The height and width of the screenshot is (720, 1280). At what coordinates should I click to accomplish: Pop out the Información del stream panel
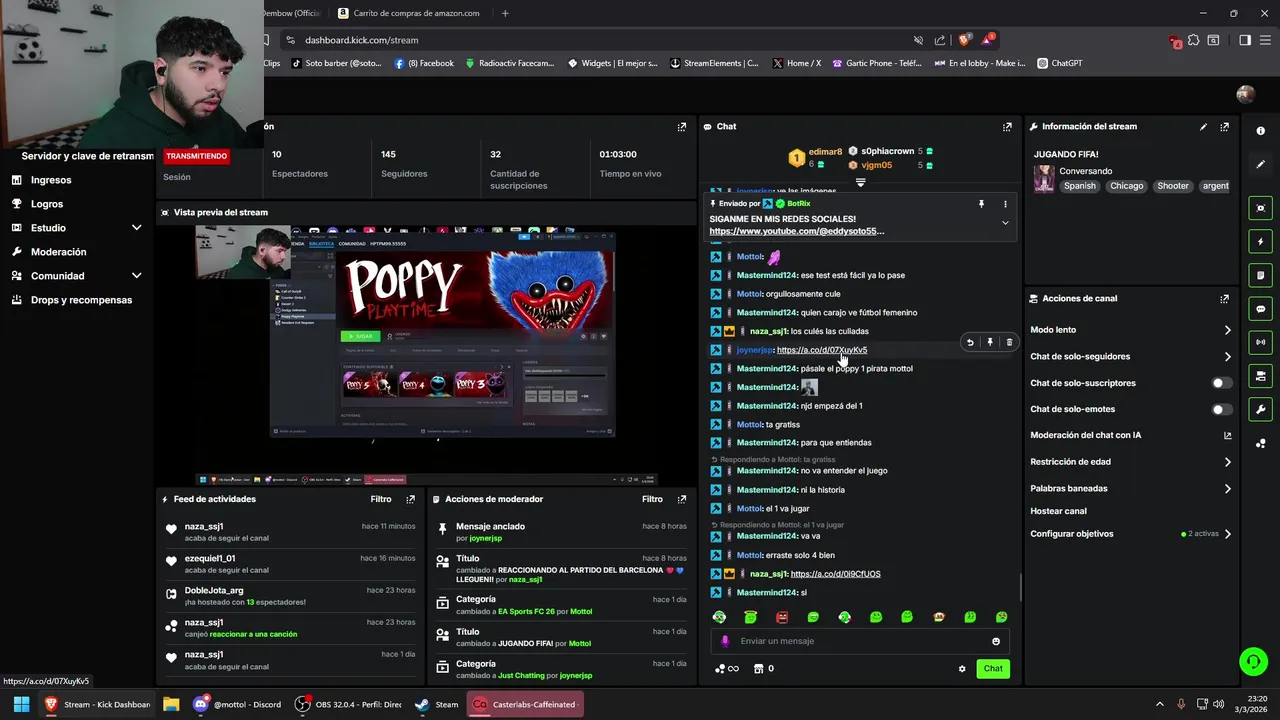coord(1224,127)
